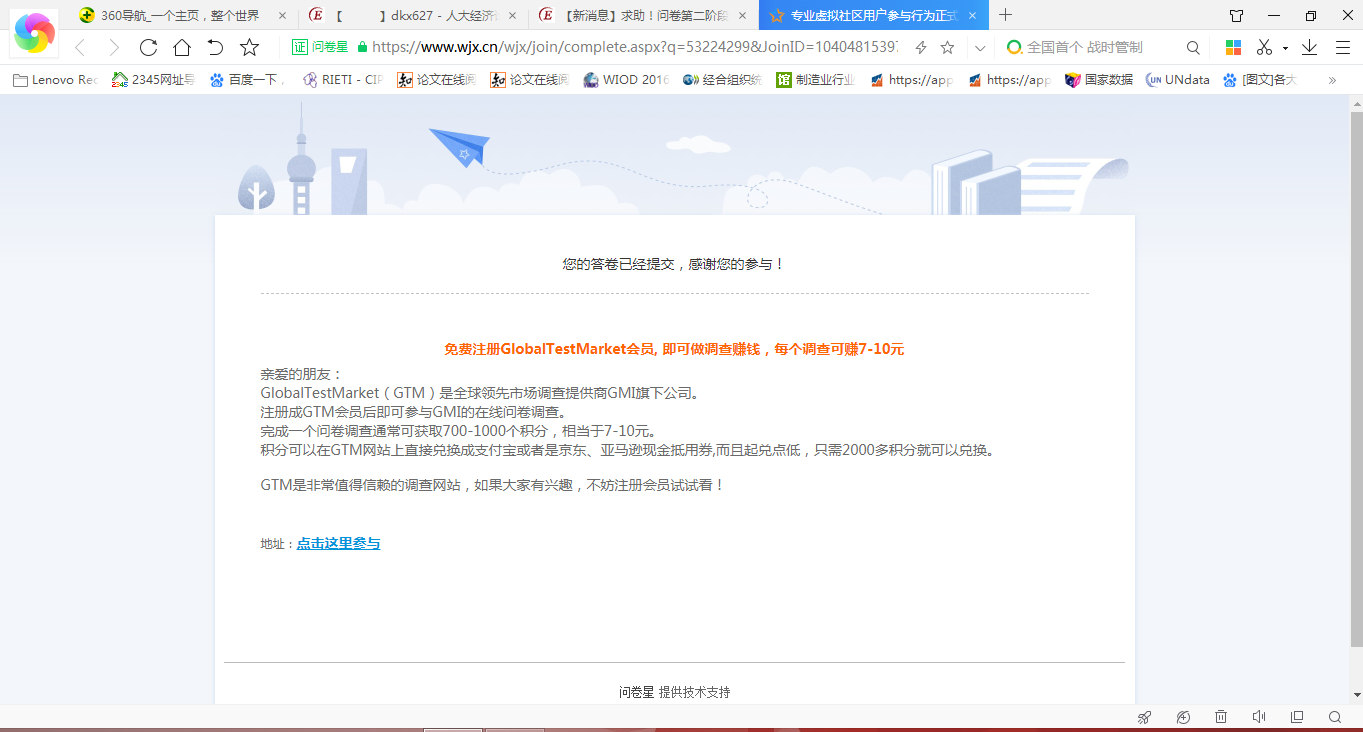Screen dimensions: 1363x732
Task: Close the 专业虚拟社区用户参与行为 tab
Action: (972, 15)
